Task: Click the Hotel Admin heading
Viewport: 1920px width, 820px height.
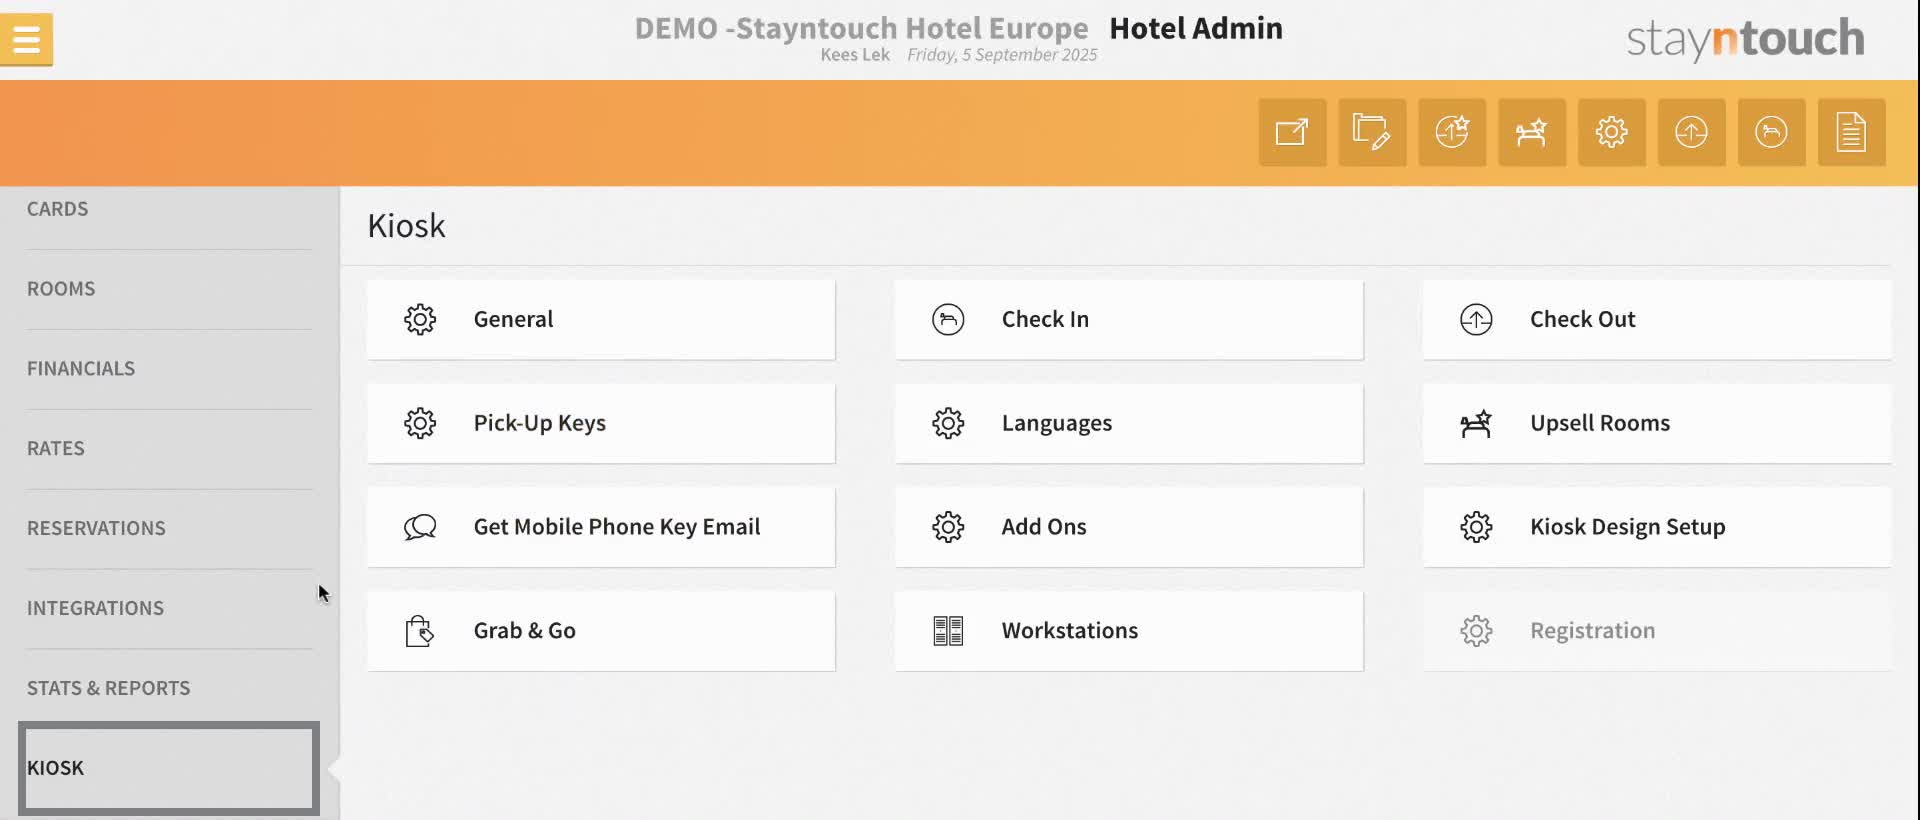Action: pyautogui.click(x=1196, y=28)
